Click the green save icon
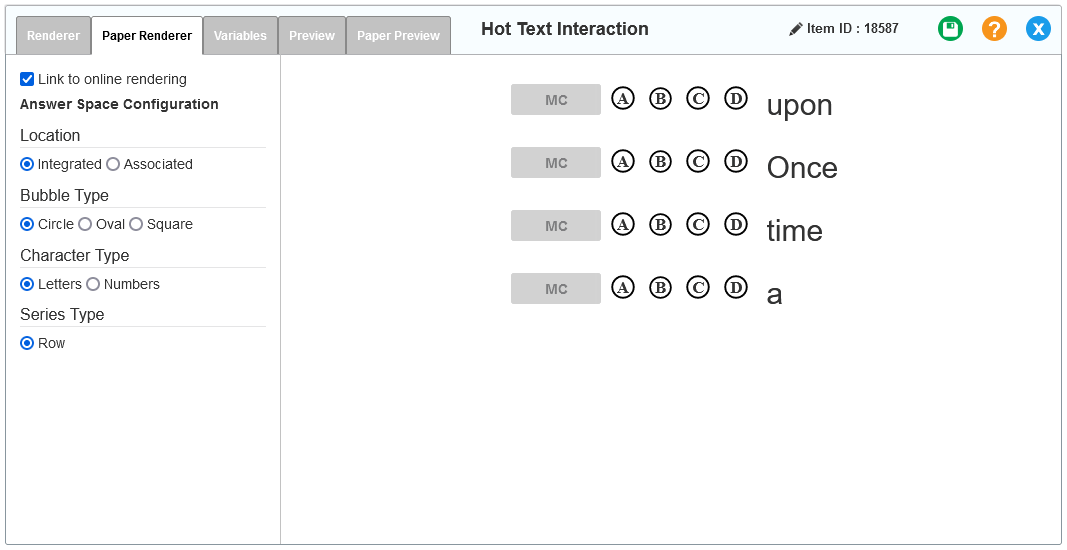The width and height of the screenshot is (1067, 550). click(x=951, y=29)
